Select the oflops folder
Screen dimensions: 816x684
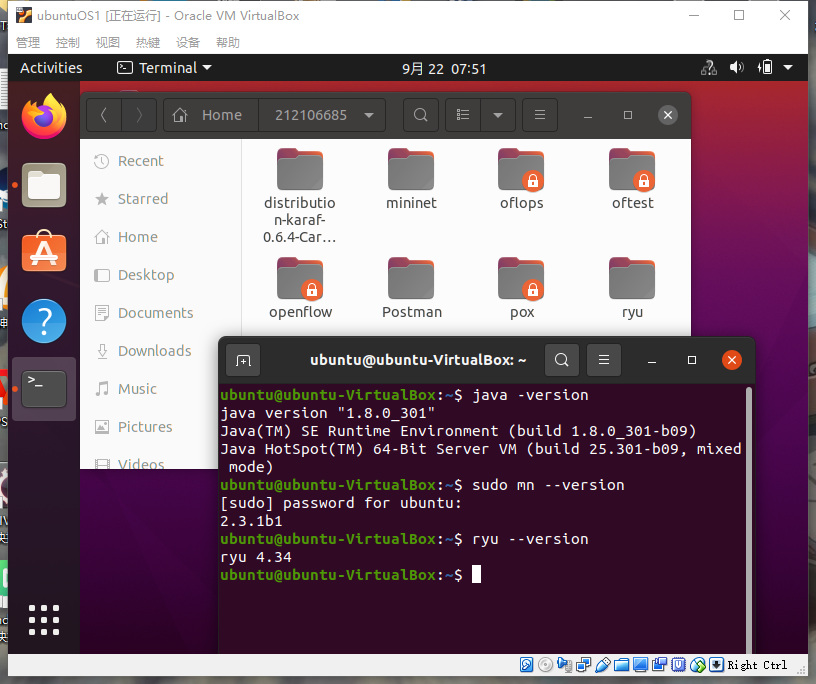(x=521, y=179)
